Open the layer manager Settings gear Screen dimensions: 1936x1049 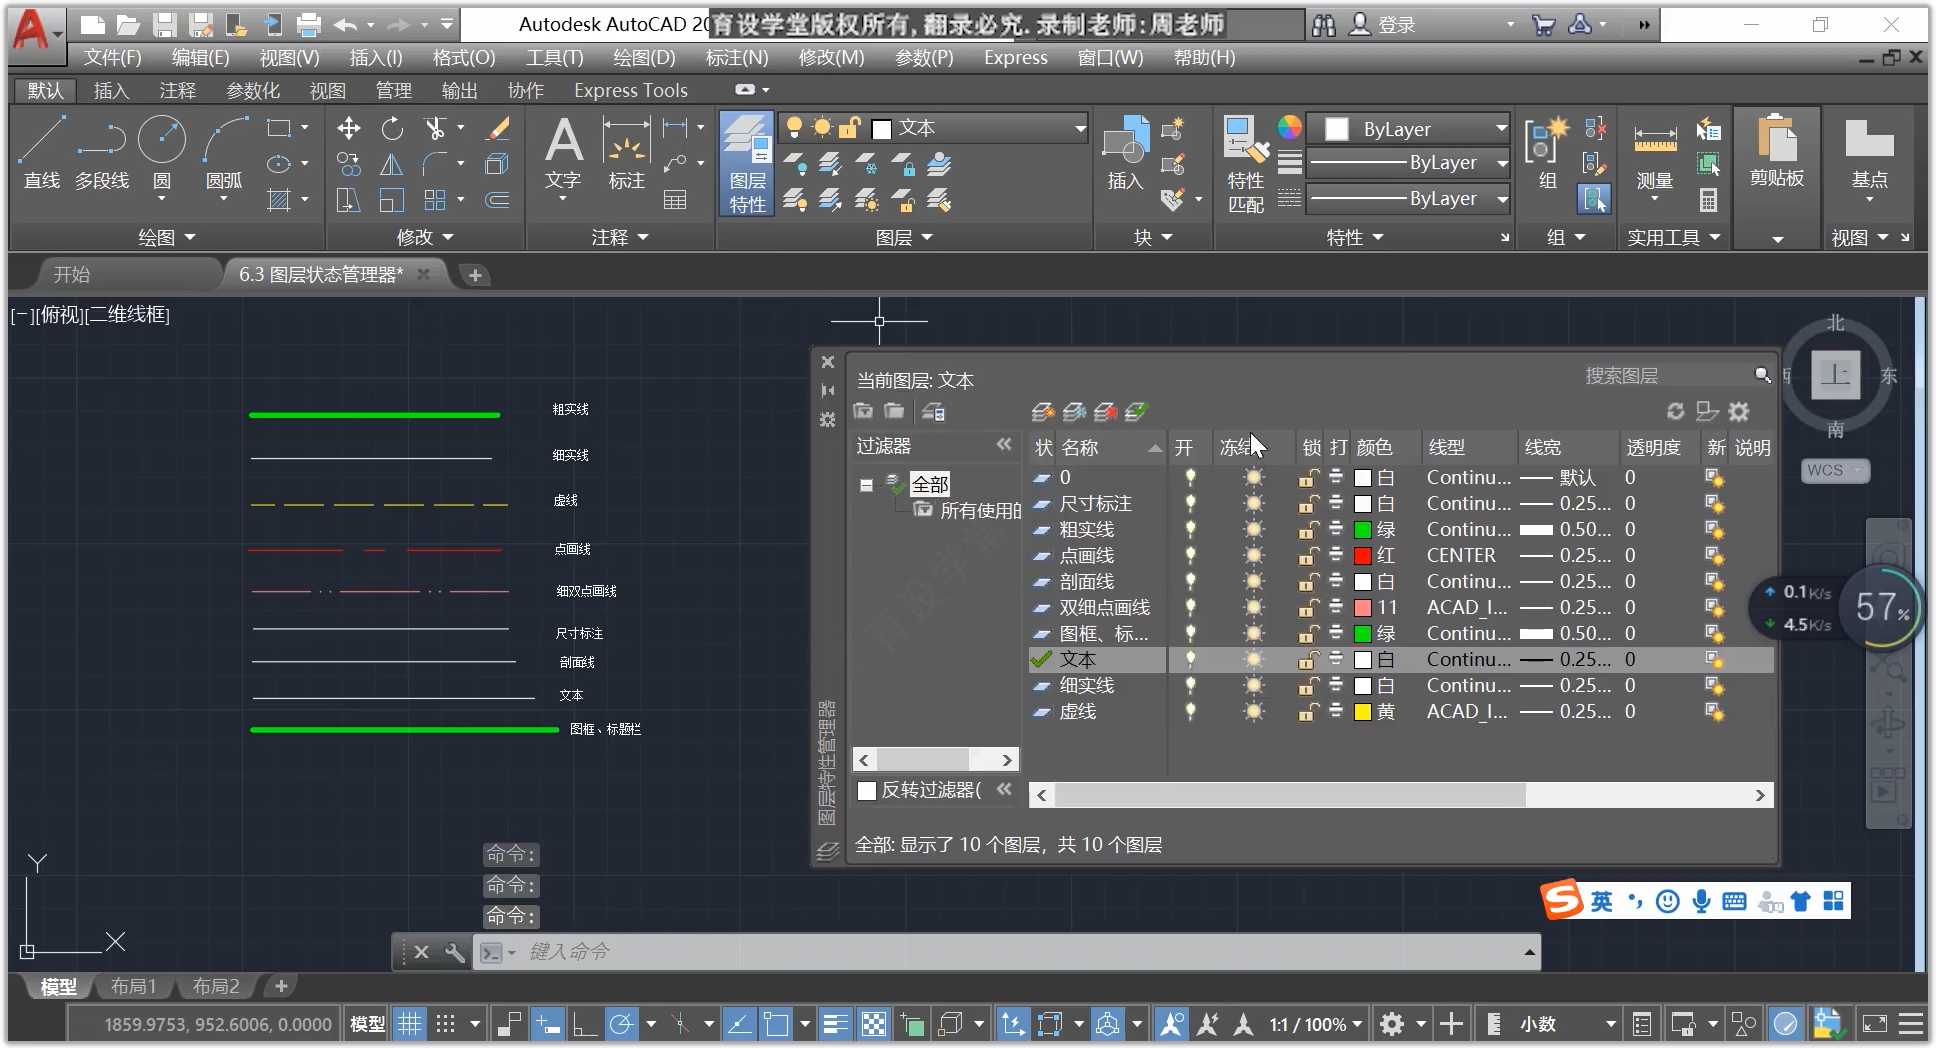1739,411
